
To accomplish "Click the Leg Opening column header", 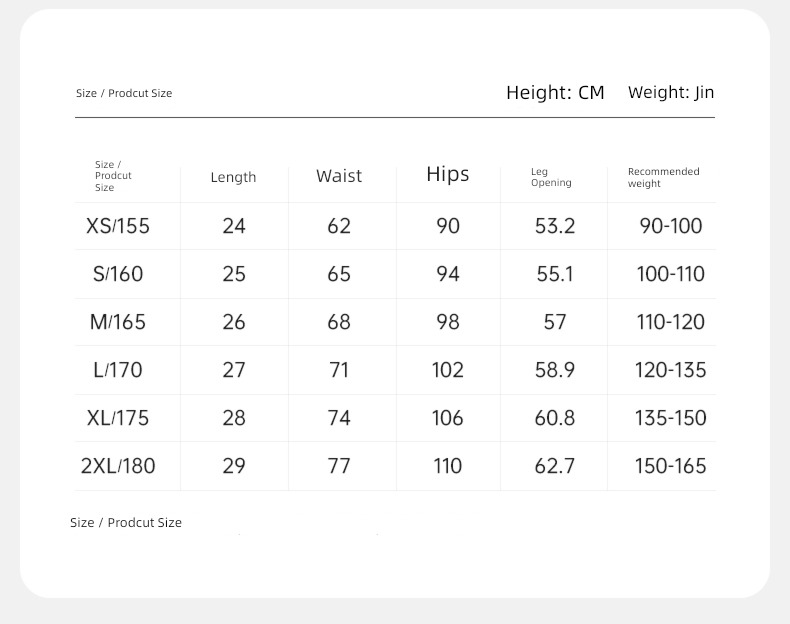I will pos(551,177).
